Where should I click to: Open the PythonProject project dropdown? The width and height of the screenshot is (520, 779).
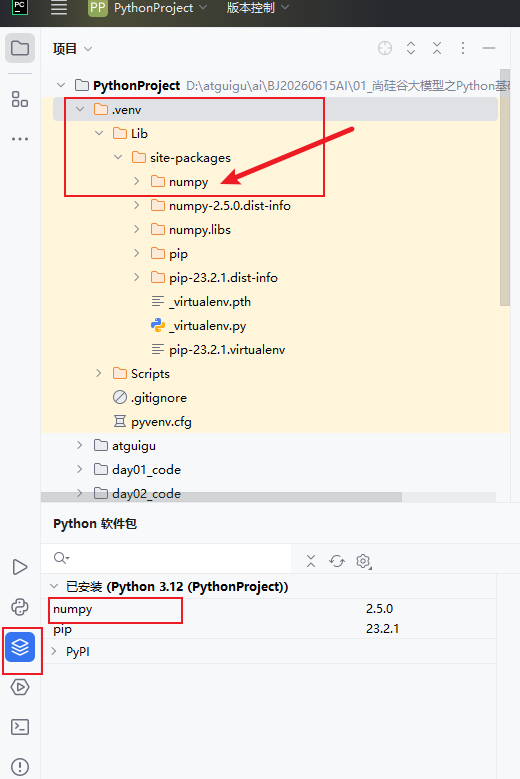148,8
